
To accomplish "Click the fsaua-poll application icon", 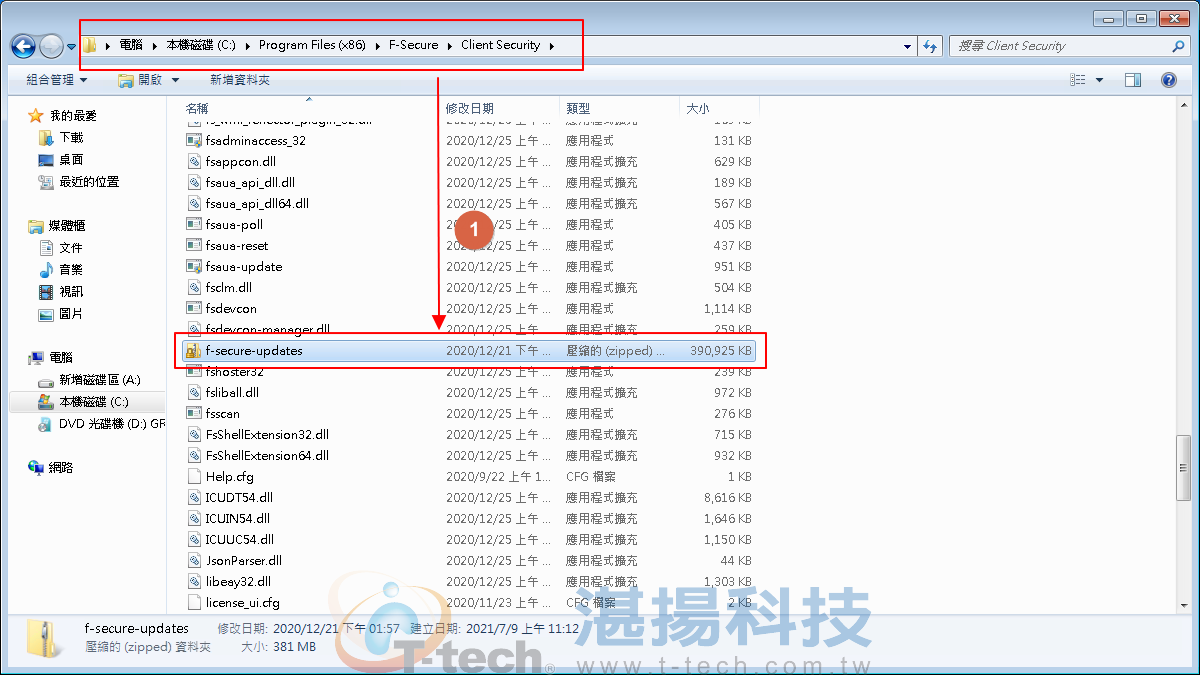I will click(x=195, y=225).
